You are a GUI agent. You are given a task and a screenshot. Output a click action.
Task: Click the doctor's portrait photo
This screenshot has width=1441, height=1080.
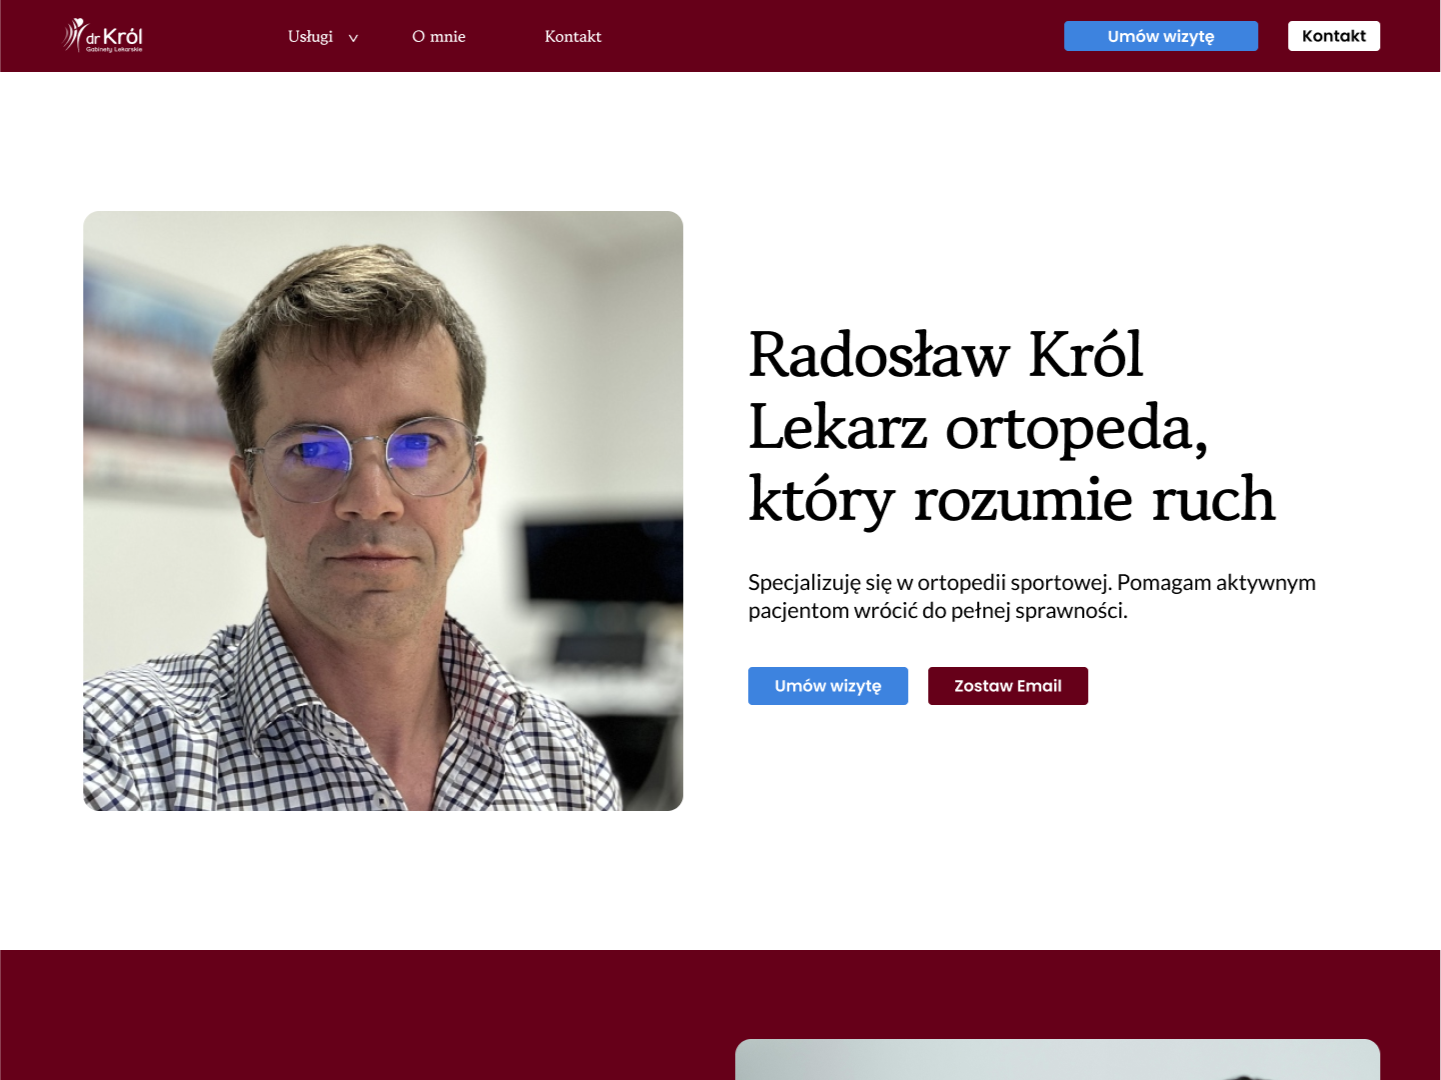[383, 510]
